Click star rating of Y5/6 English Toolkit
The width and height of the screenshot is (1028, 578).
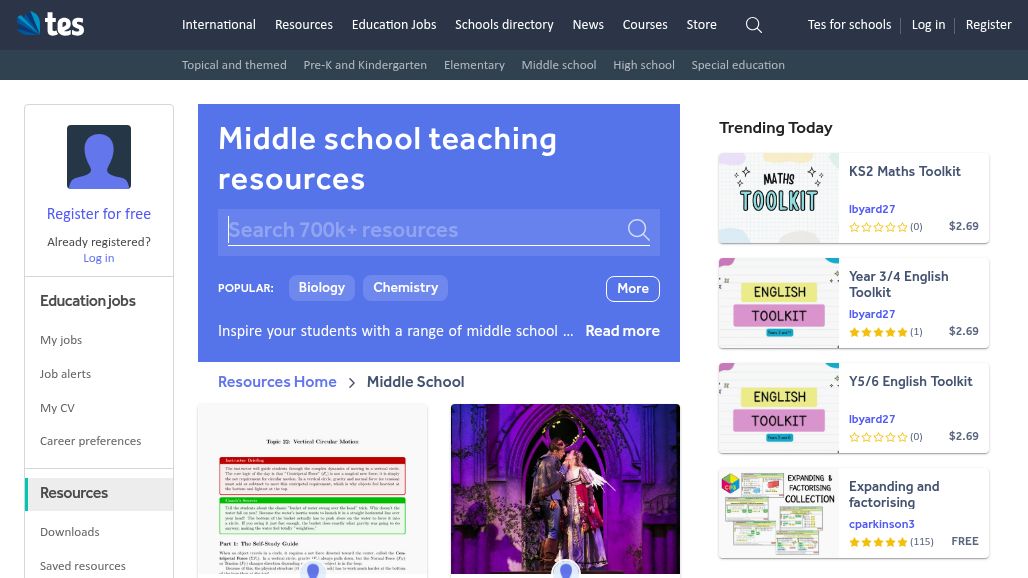click(x=879, y=437)
